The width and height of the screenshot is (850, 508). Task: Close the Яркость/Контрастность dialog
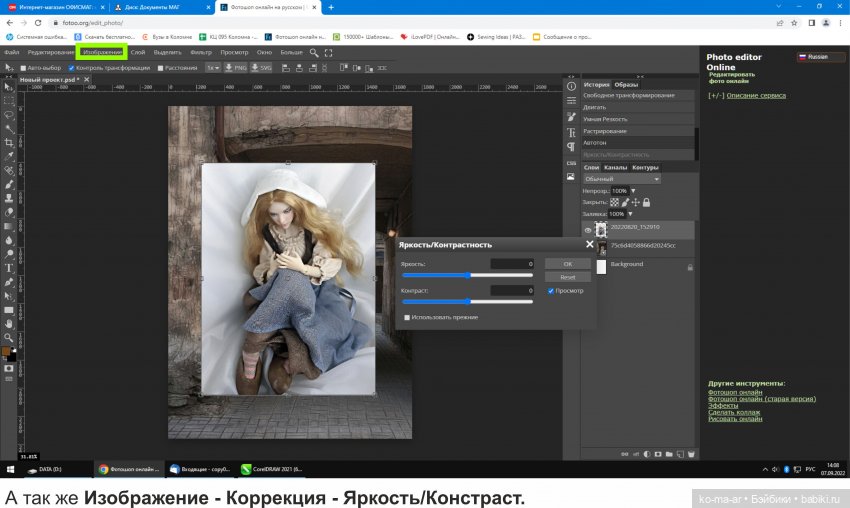tap(590, 245)
